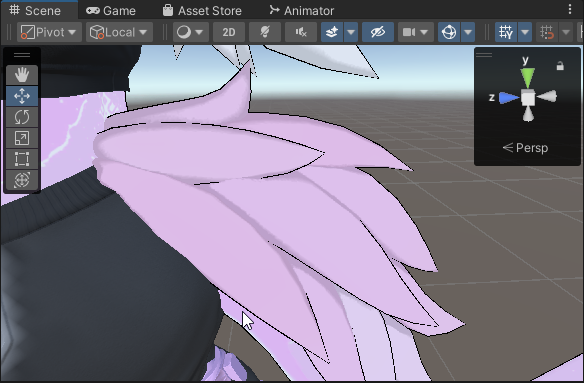Viewport: 584px width, 383px height.
Task: Open the tab options kebab menu
Action: (570, 10)
